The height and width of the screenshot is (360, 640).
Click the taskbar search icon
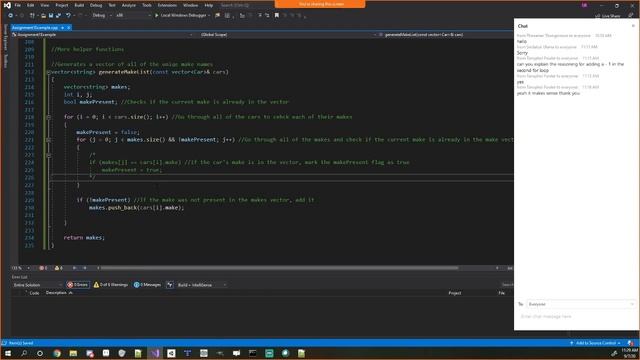(24, 353)
